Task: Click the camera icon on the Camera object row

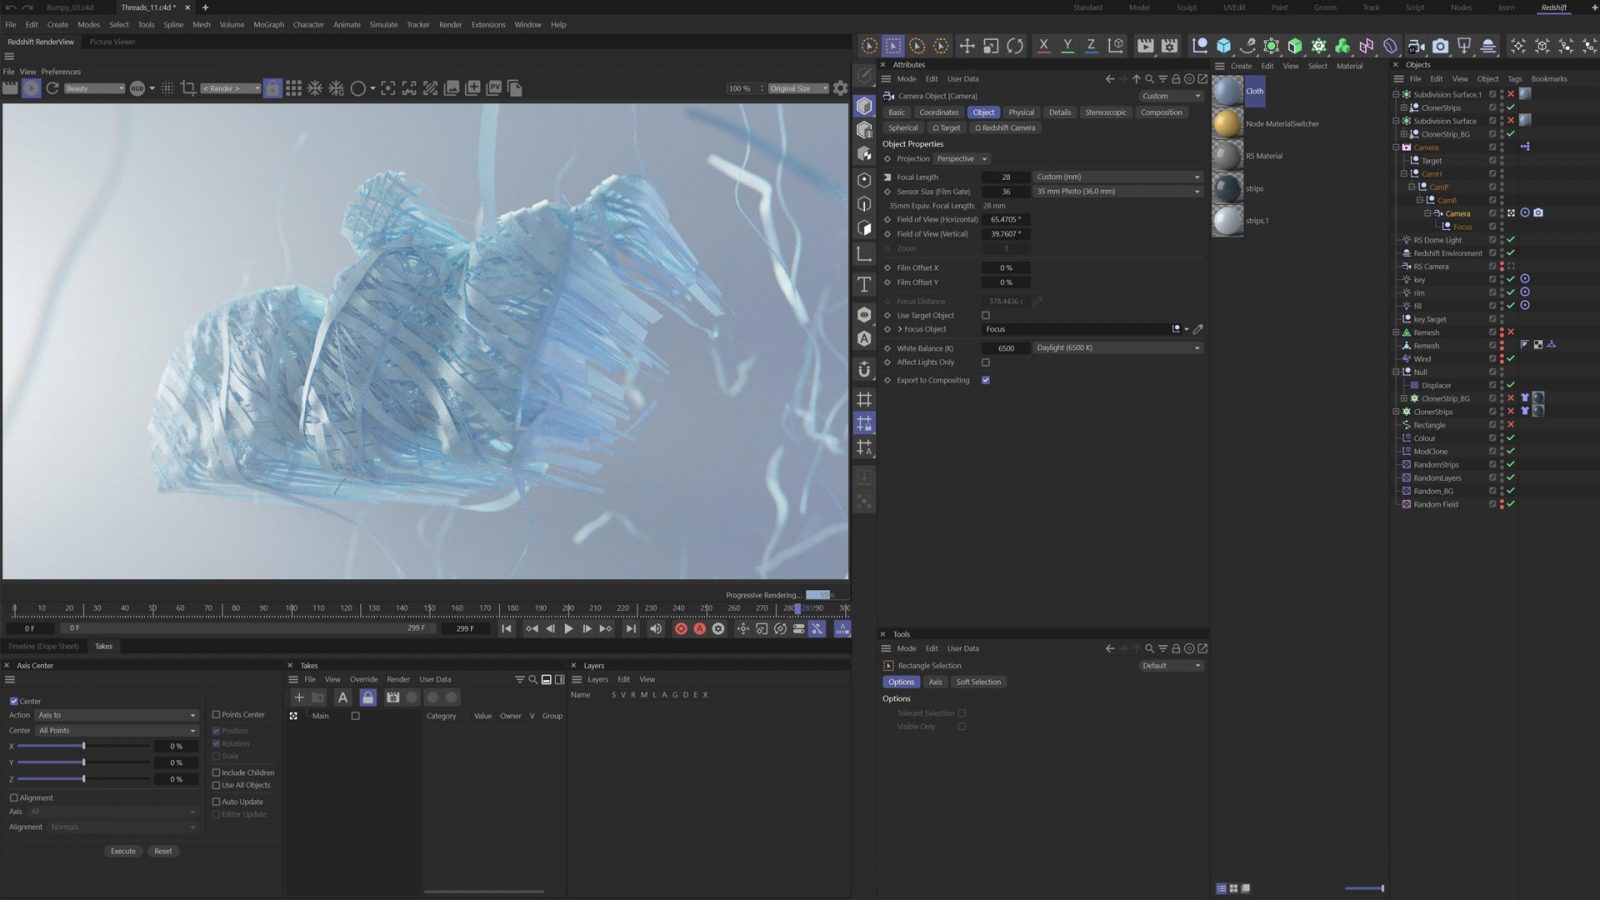Action: (1539, 213)
